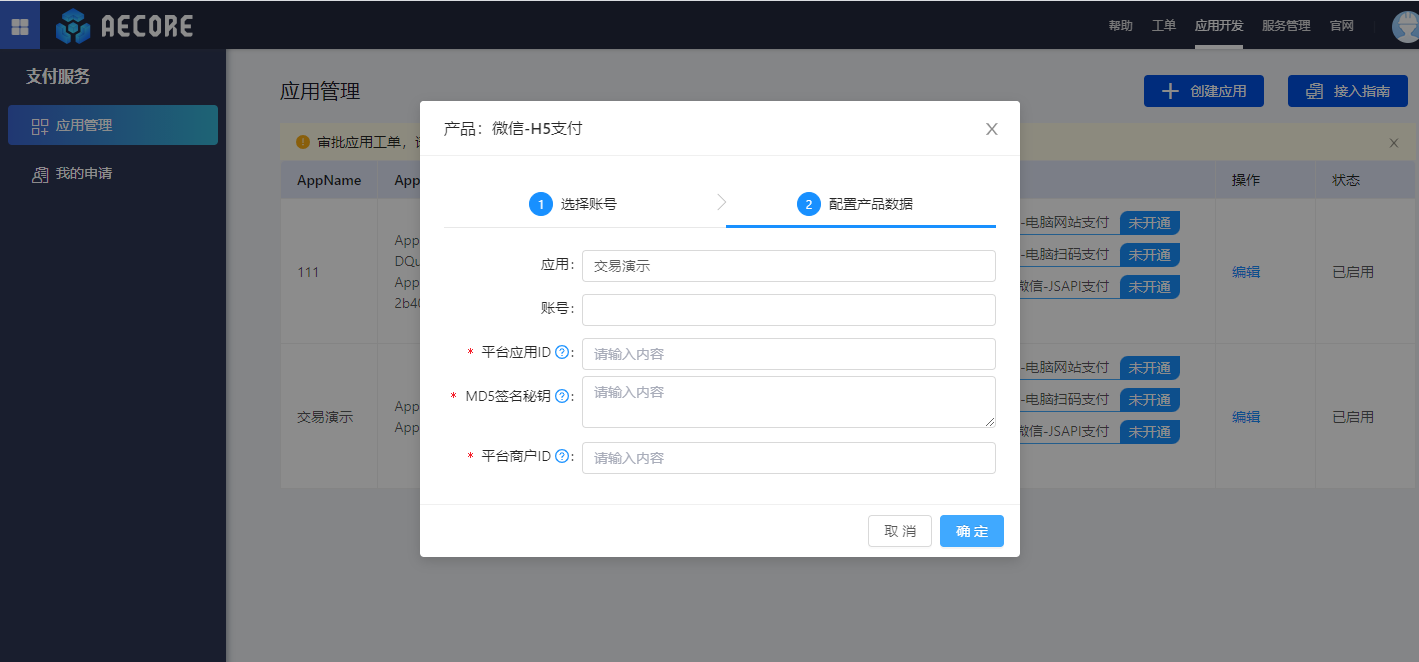Image resolution: width=1419 pixels, height=662 pixels.
Task: Click help icon next to 平台应用ID
Action: click(x=562, y=352)
